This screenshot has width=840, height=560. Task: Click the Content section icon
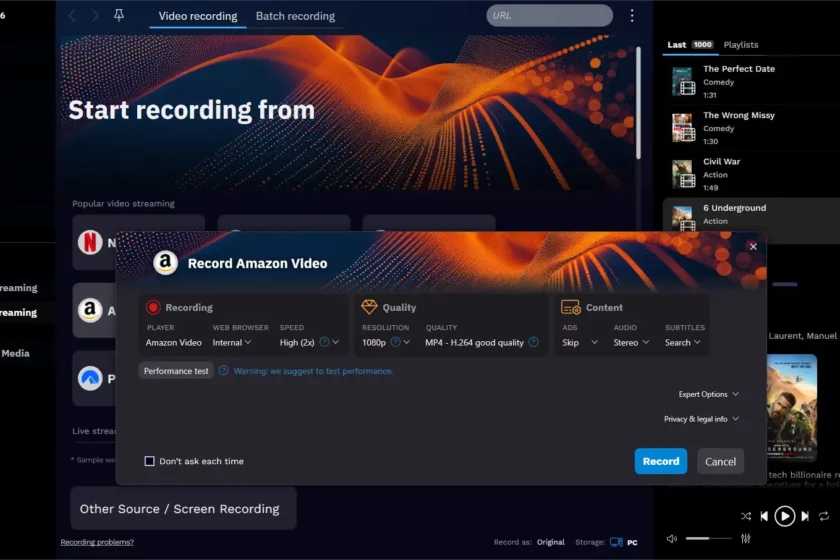point(571,307)
